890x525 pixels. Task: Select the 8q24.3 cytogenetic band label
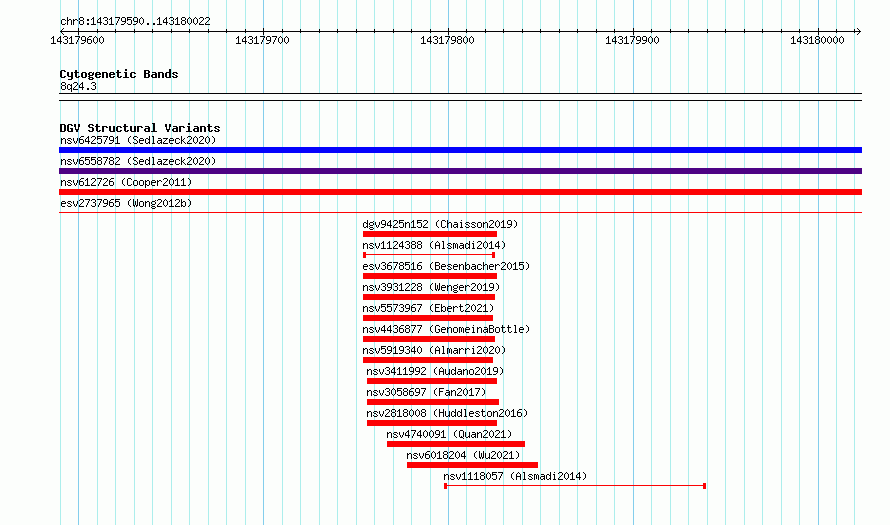(78, 86)
